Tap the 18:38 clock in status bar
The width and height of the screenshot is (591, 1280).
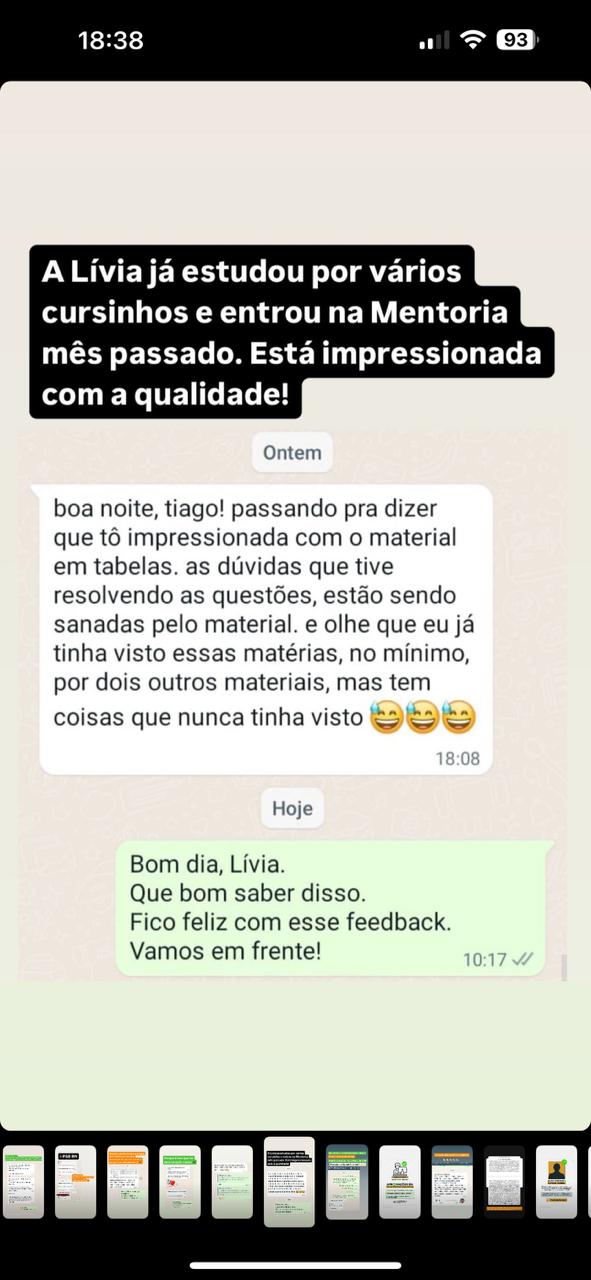coord(110,40)
